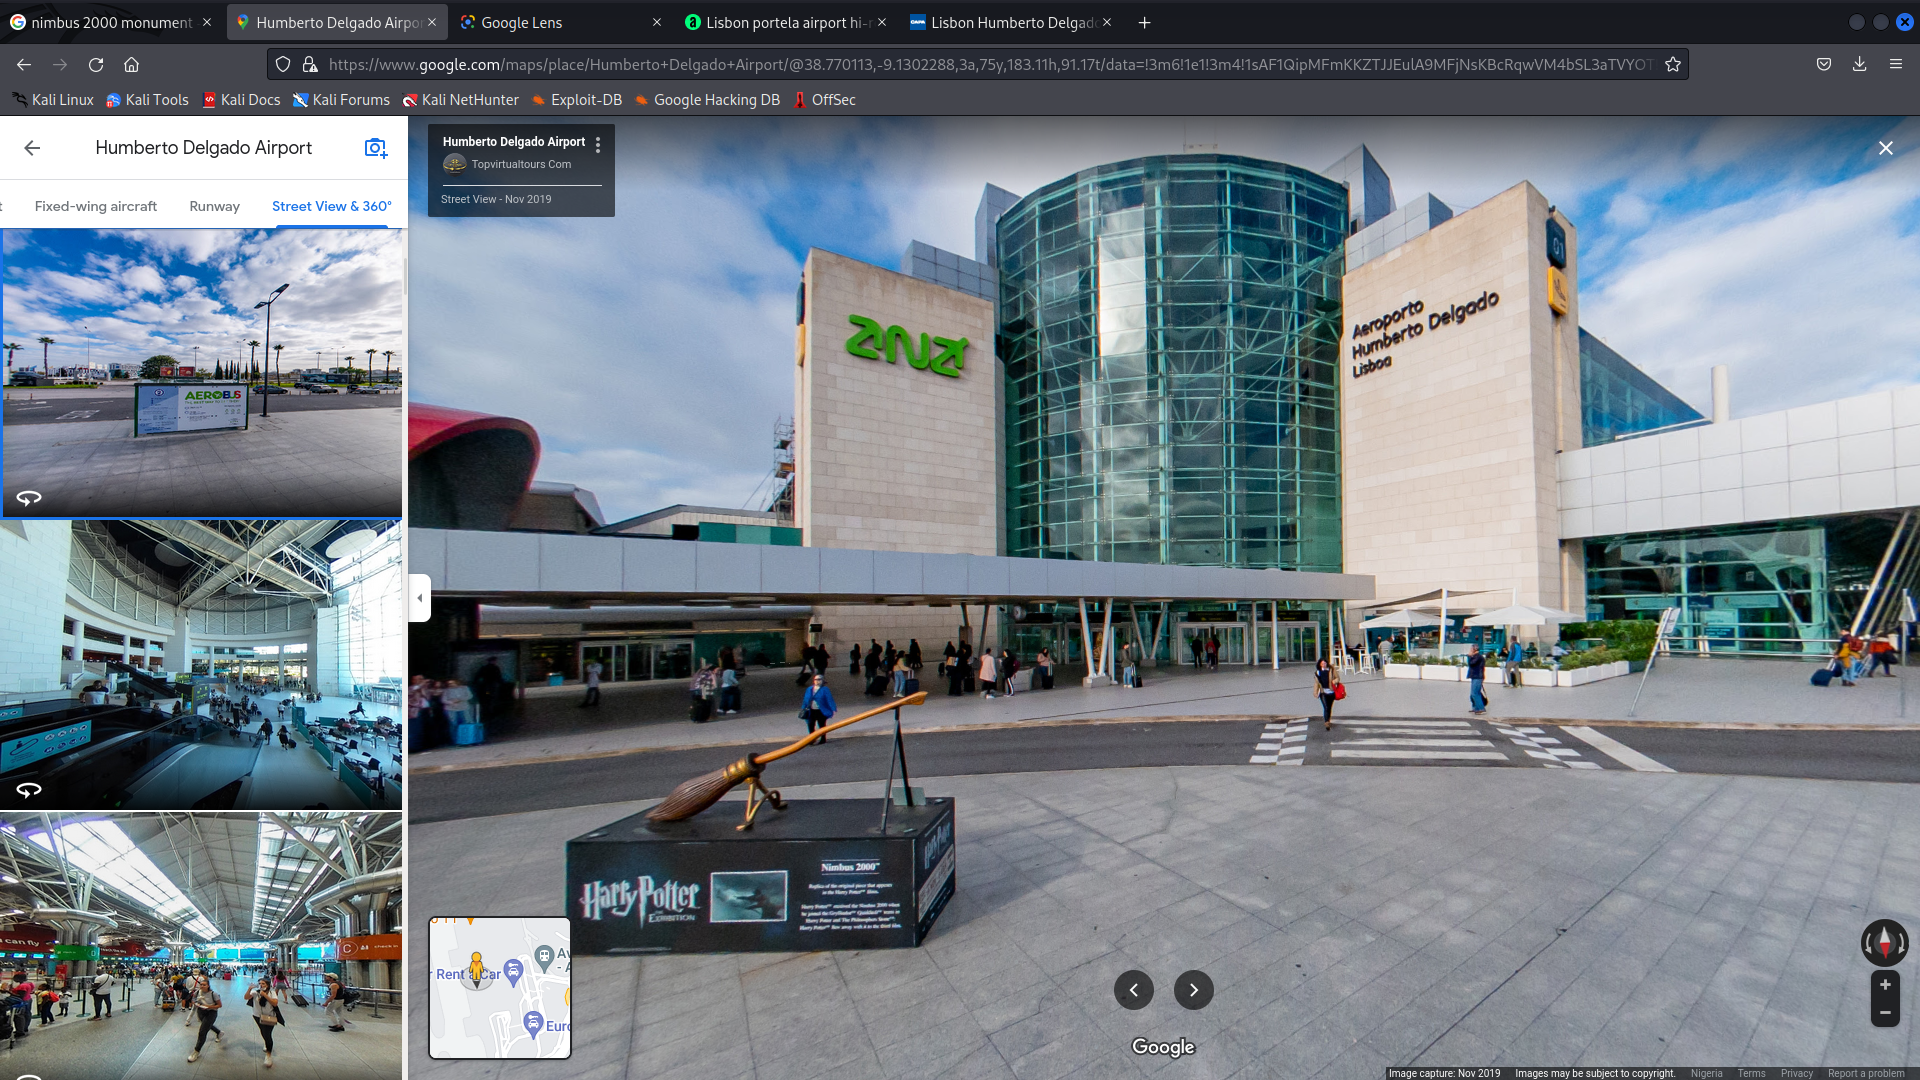Click the Google logo on the Street View

click(1163, 1047)
